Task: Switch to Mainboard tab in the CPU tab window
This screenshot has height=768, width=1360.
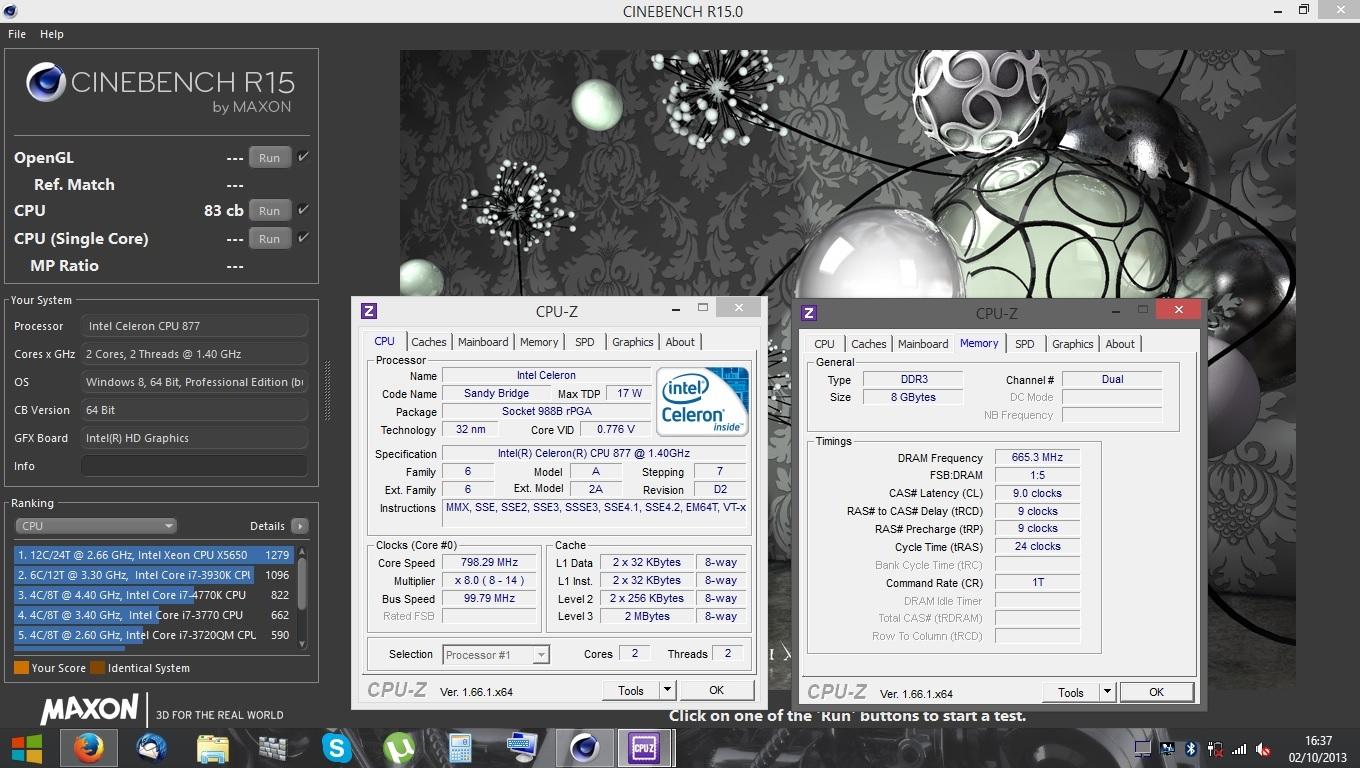Action: 483,342
